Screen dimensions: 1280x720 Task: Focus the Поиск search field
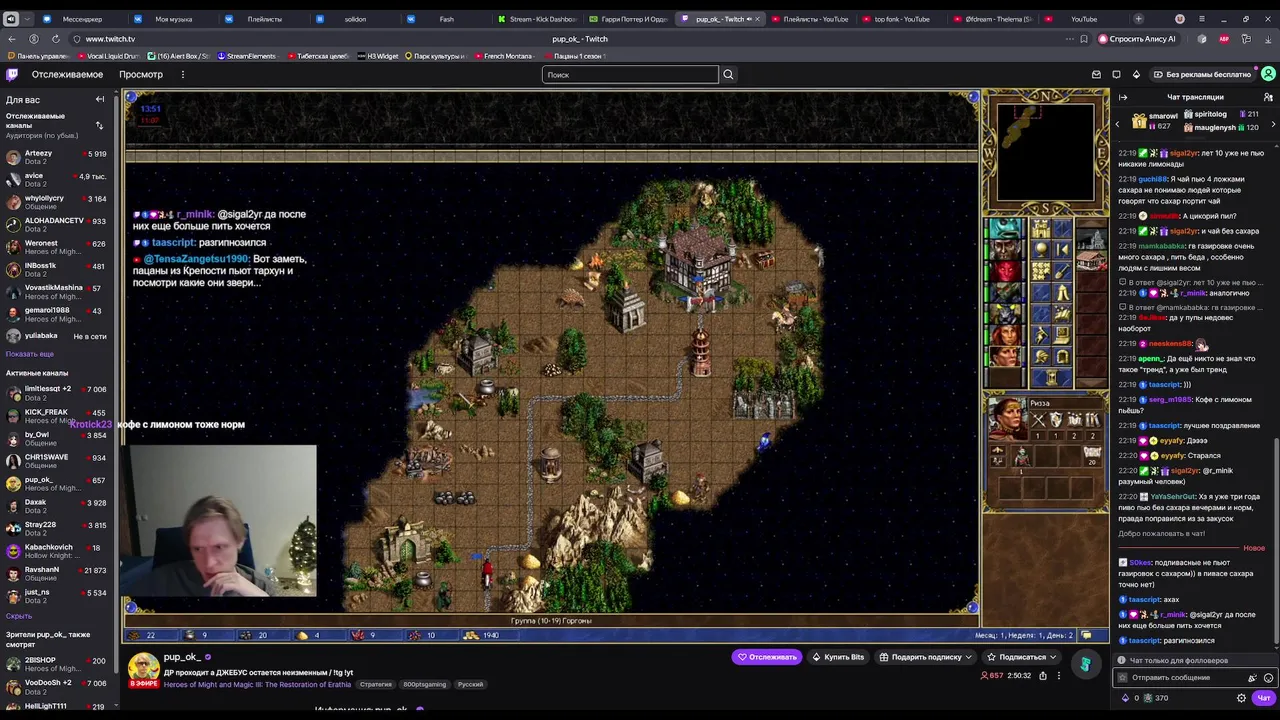pyautogui.click(x=630, y=74)
